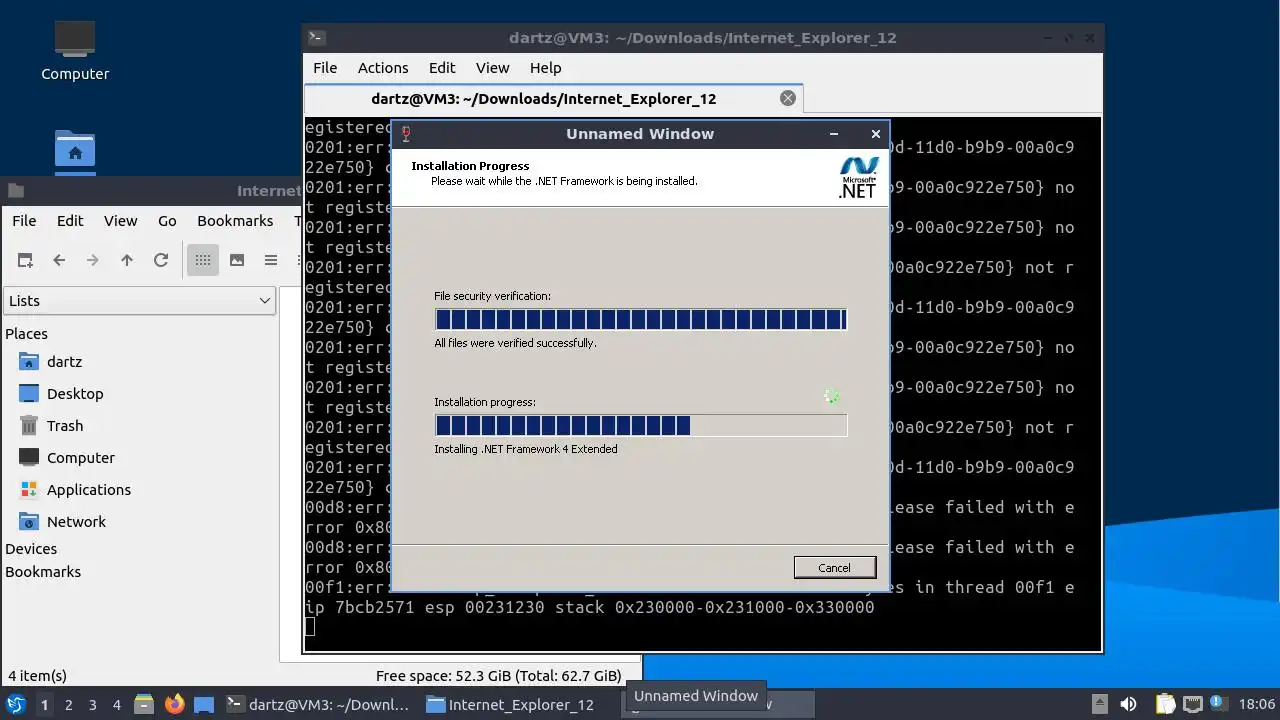This screenshot has height=720, width=1280.
Task: Click the 18:06 clock
Action: pos(1257,704)
